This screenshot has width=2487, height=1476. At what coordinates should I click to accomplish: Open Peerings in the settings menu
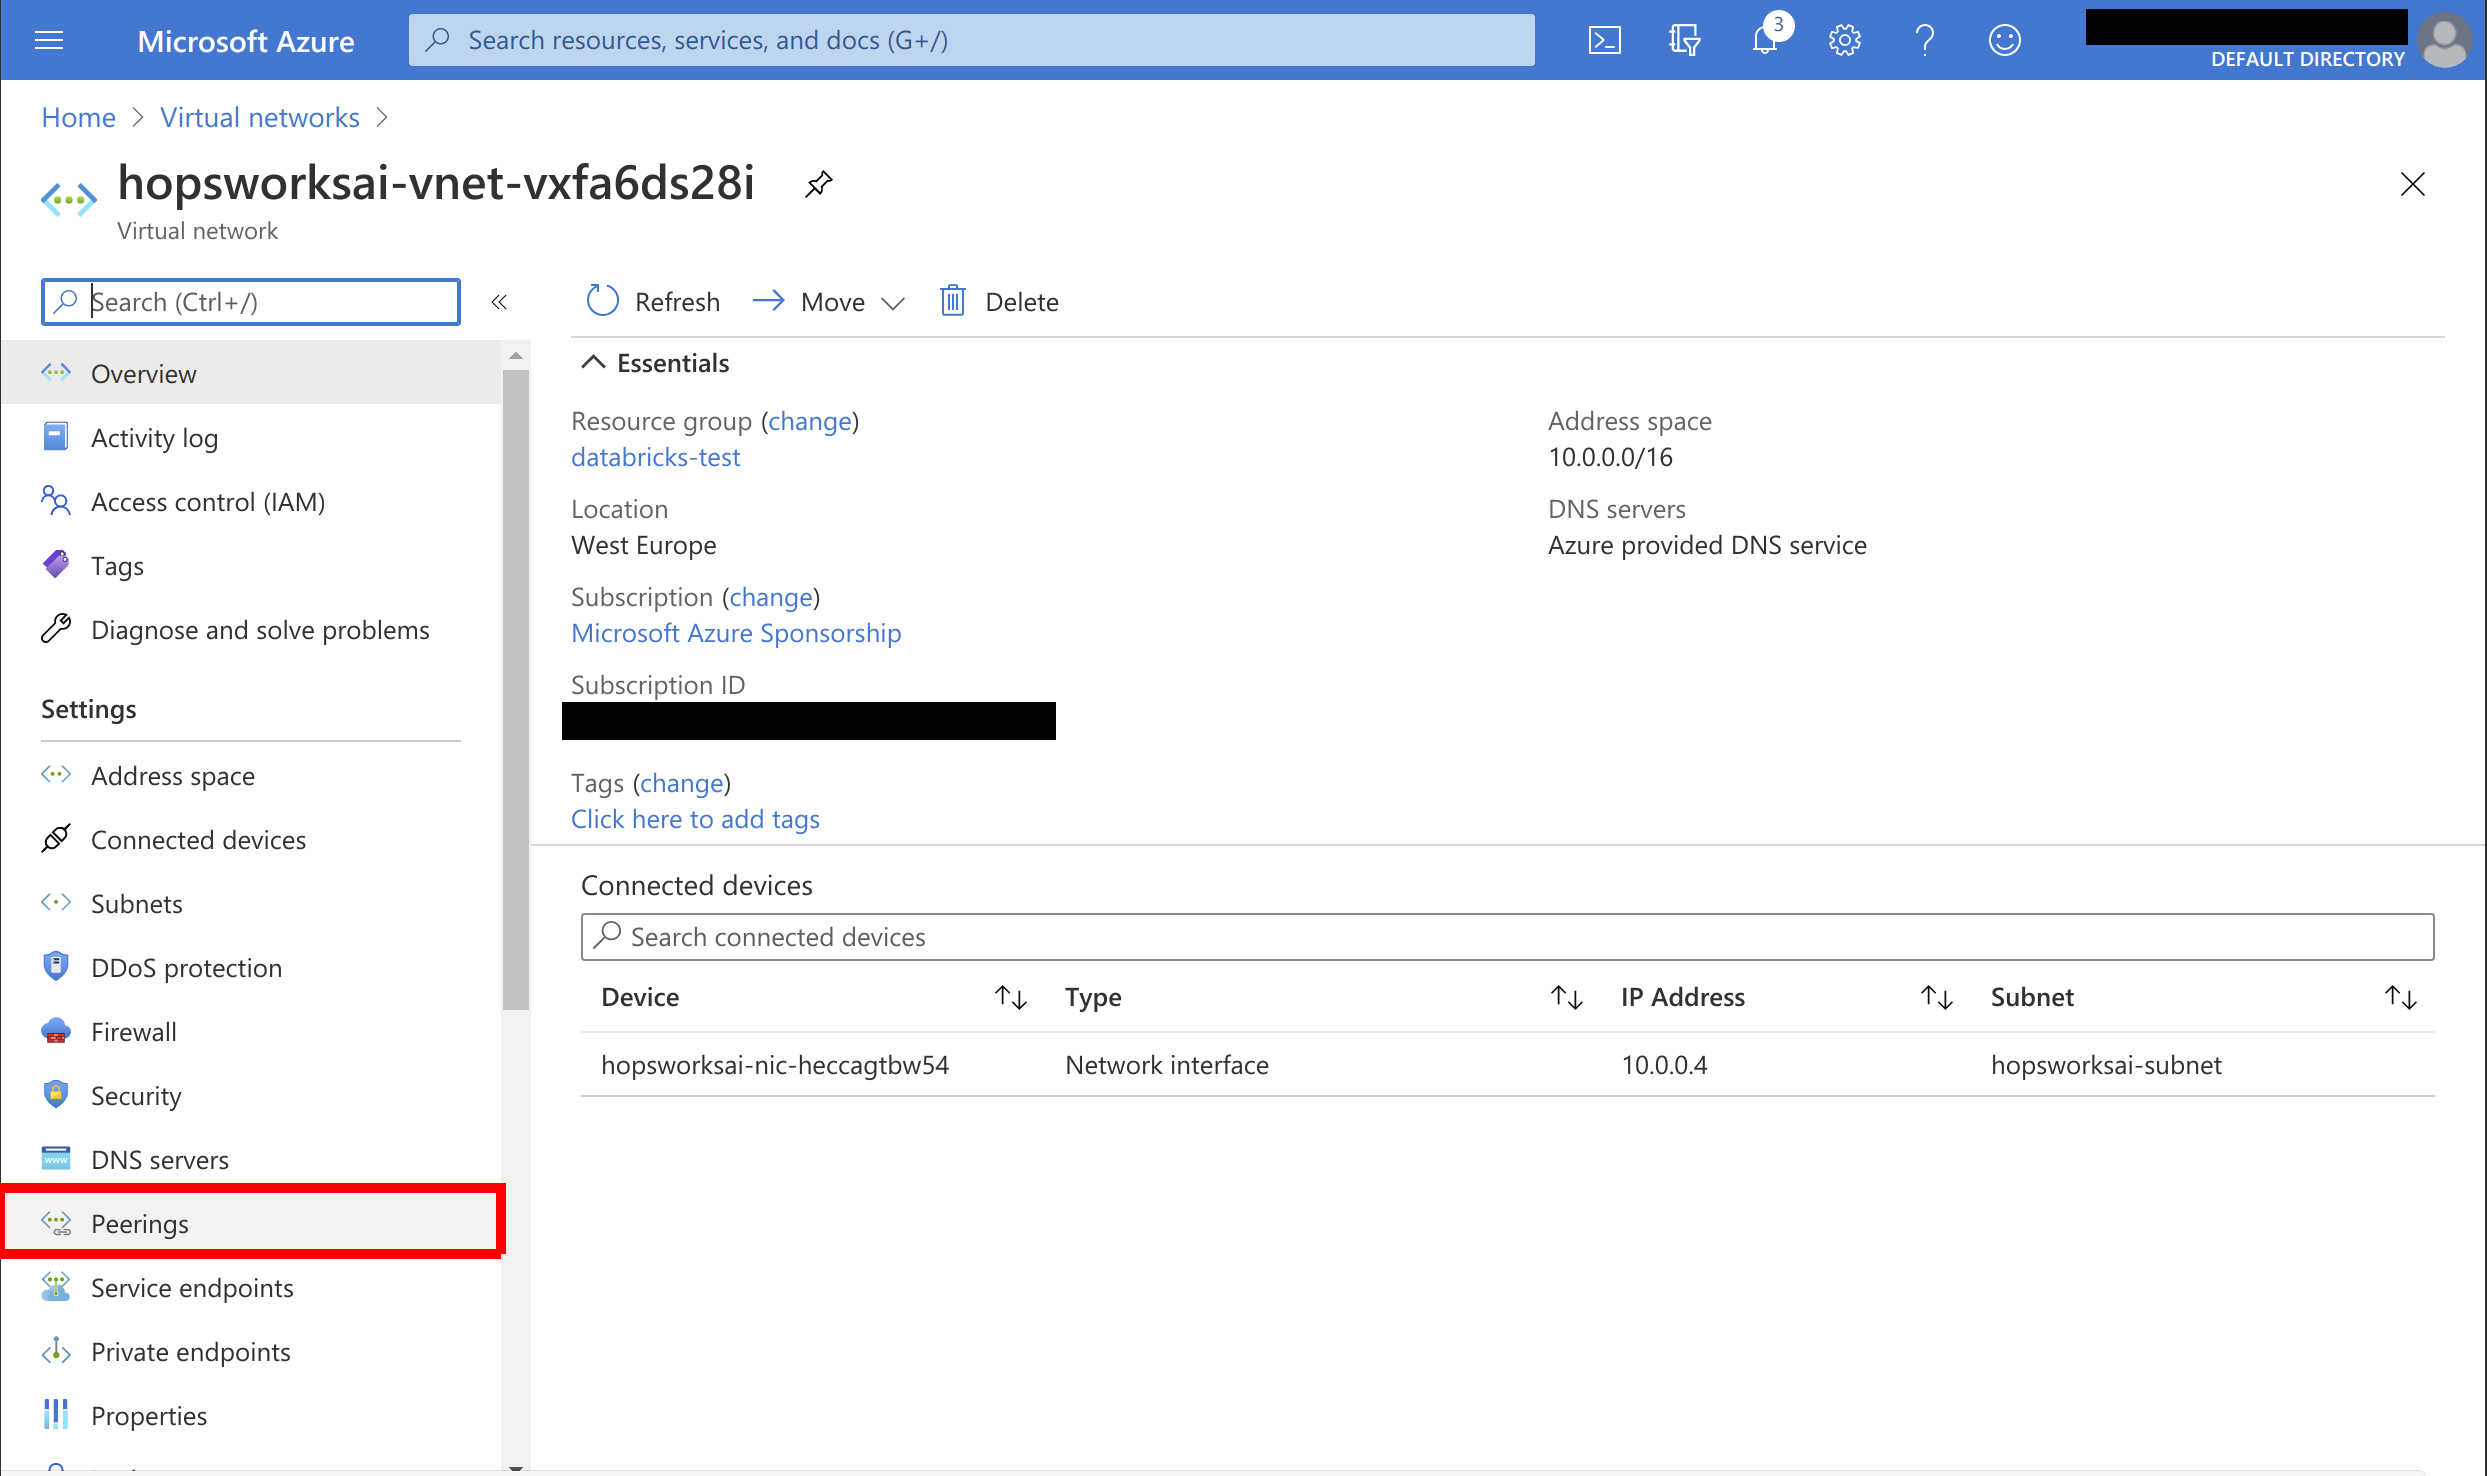[x=140, y=1223]
